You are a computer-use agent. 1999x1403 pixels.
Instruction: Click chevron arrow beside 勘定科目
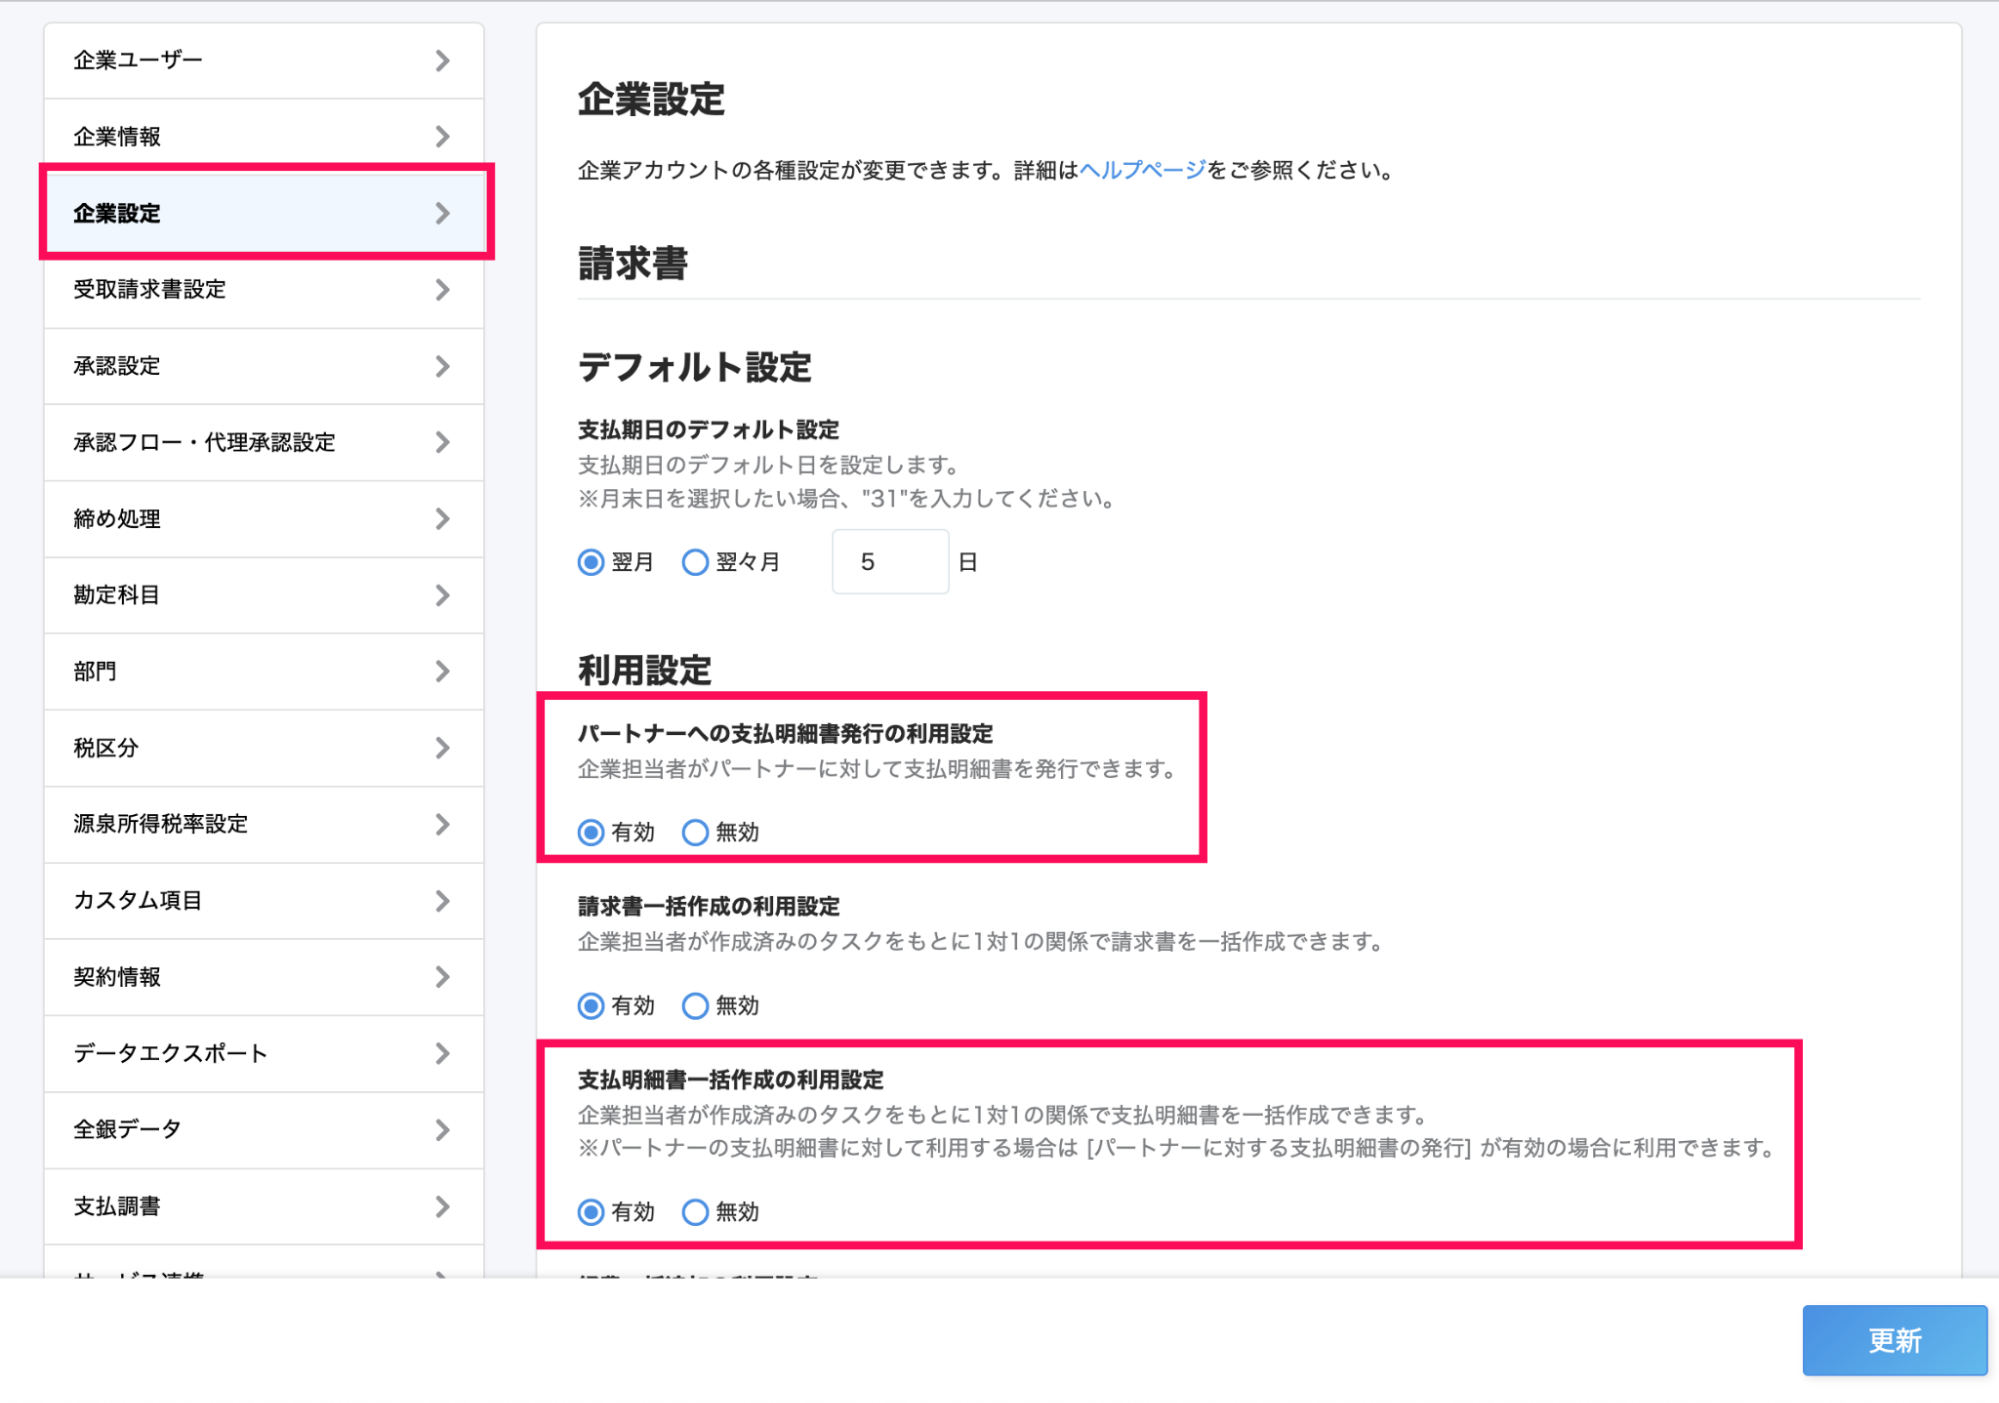[x=443, y=595]
